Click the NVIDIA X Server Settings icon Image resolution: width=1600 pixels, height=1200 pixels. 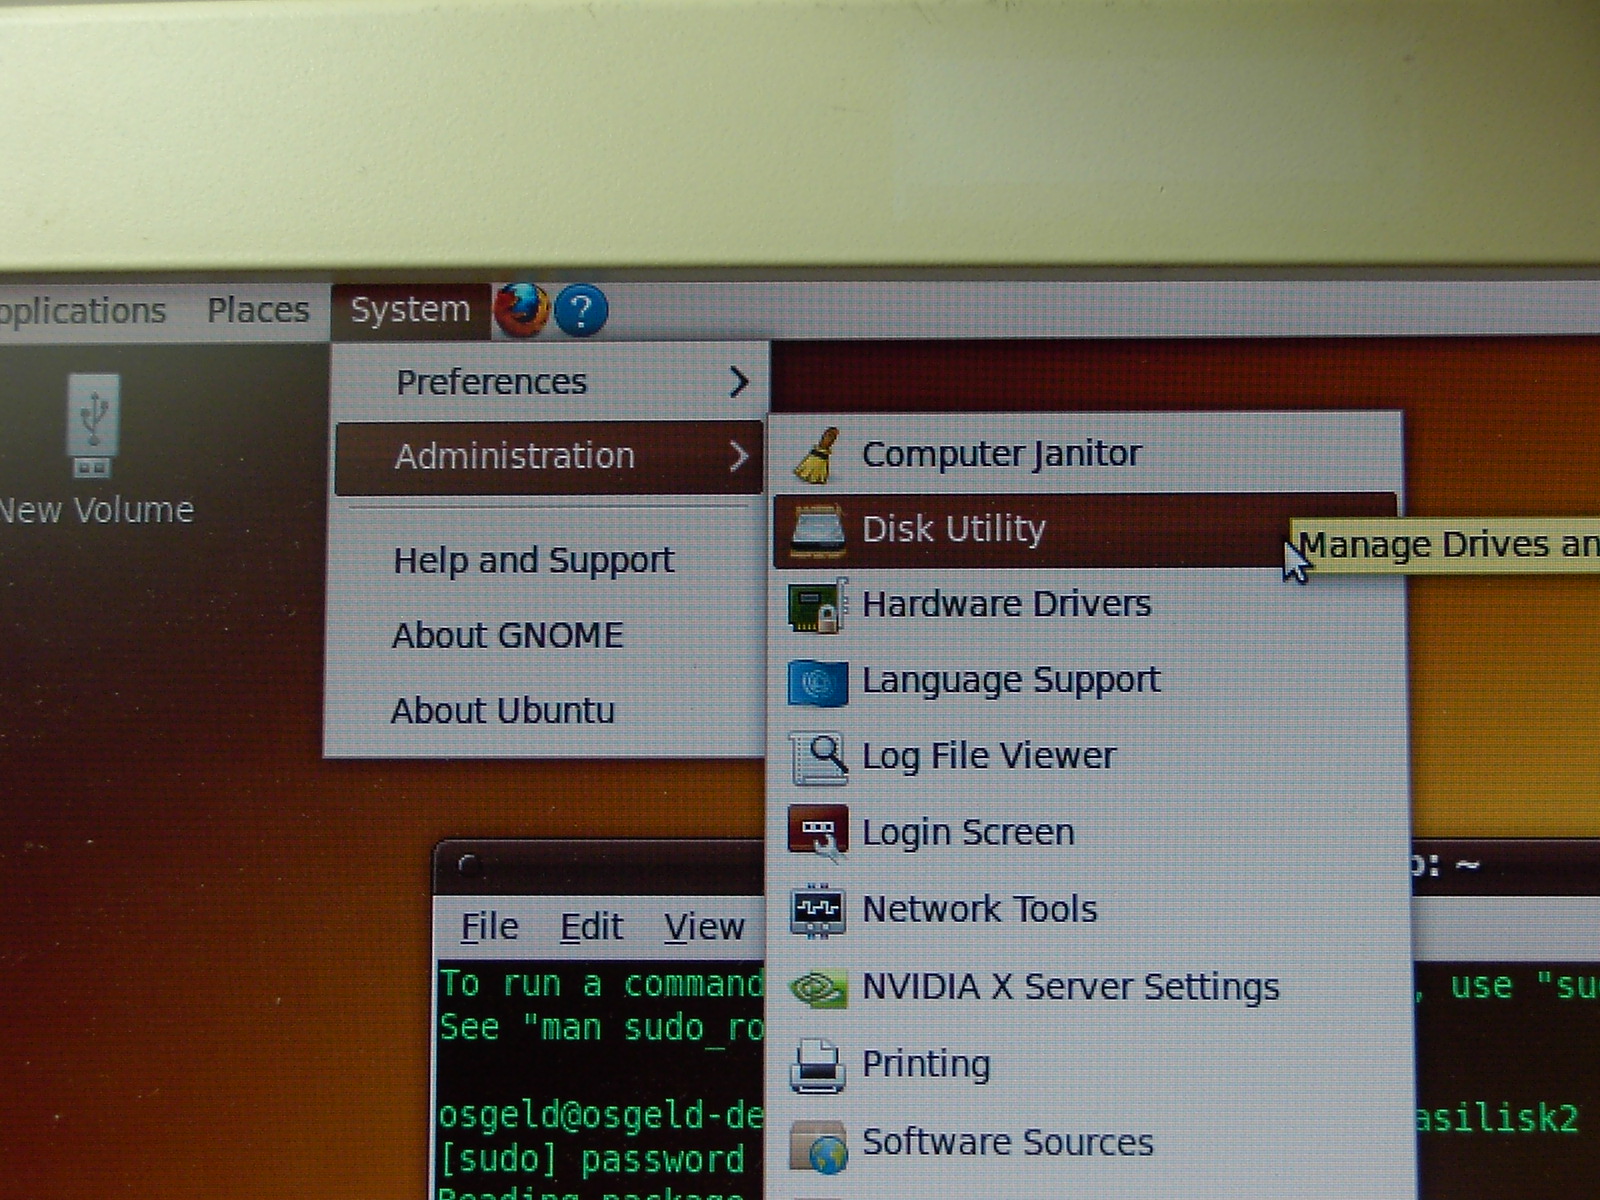[x=818, y=988]
